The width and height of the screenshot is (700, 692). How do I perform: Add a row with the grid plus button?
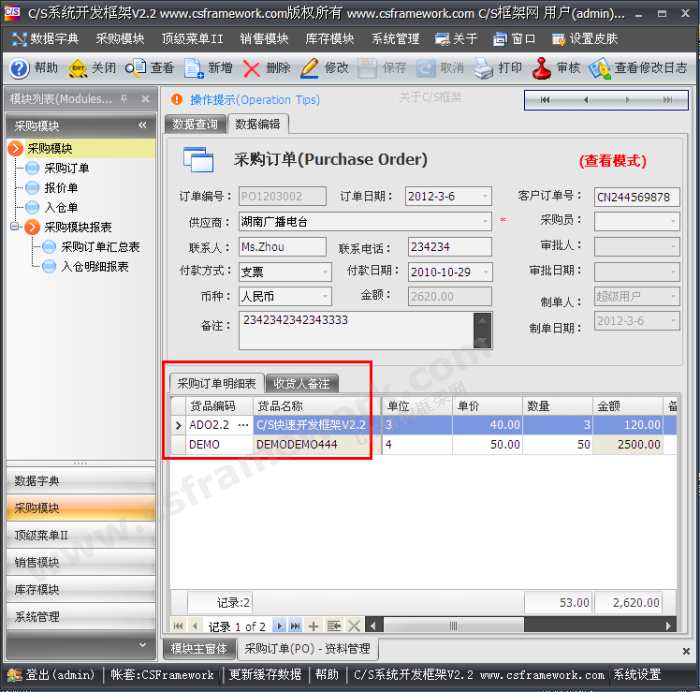point(313,626)
